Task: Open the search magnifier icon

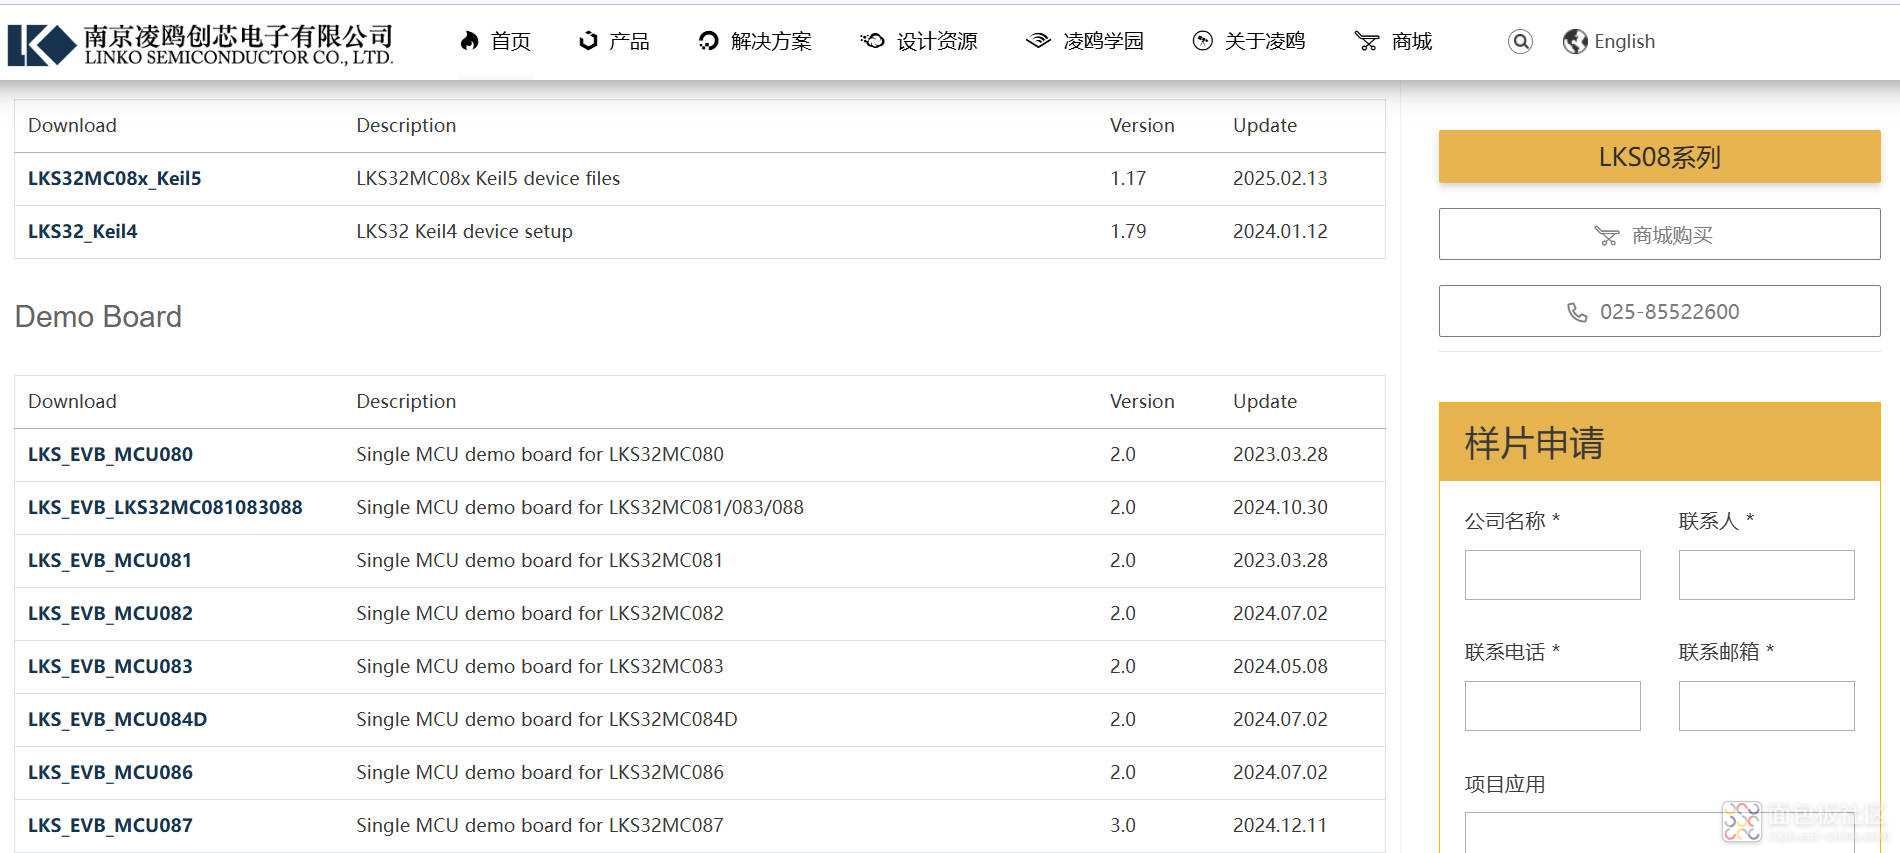Action: click(1520, 41)
